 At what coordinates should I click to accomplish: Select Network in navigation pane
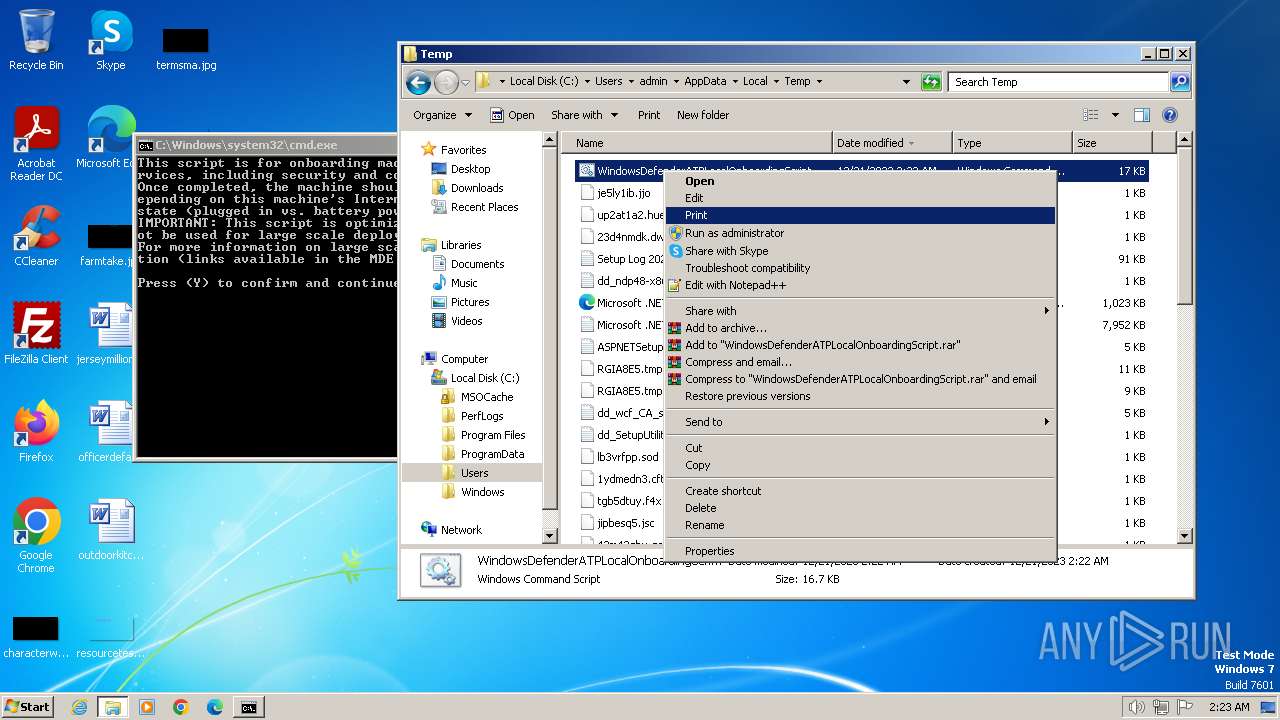click(x=461, y=530)
